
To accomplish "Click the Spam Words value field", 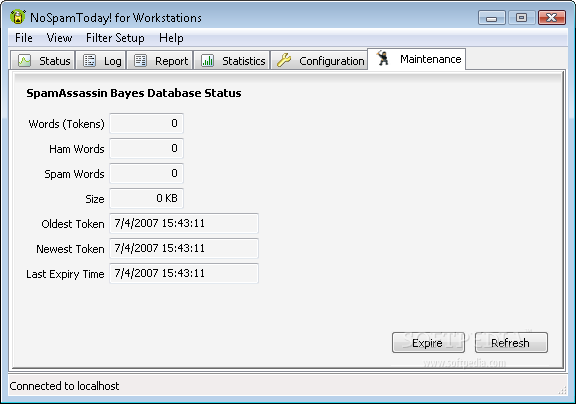I will click(147, 173).
